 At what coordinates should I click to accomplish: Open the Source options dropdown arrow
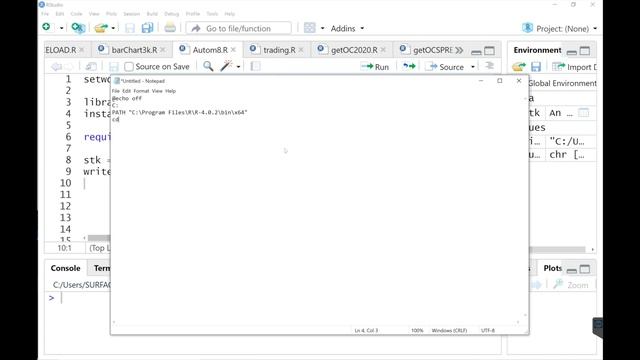473,67
